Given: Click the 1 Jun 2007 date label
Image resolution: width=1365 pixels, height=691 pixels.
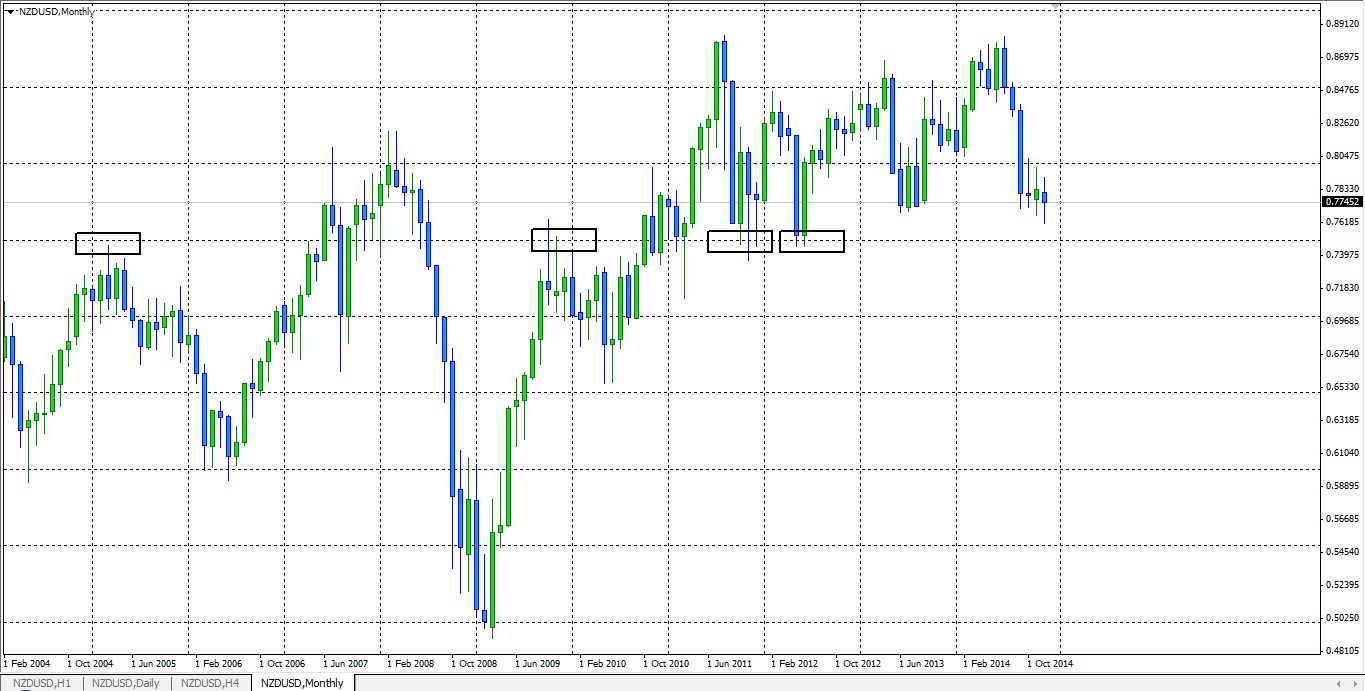Looking at the screenshot, I should [x=346, y=663].
